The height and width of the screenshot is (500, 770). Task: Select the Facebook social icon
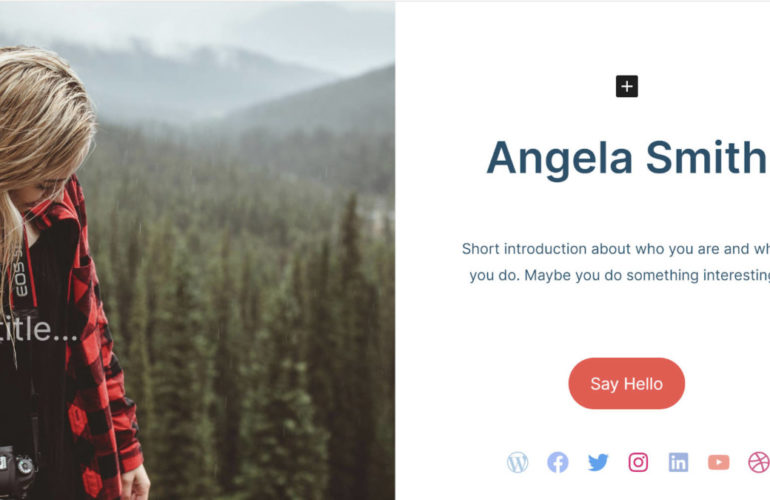pyautogui.click(x=558, y=462)
